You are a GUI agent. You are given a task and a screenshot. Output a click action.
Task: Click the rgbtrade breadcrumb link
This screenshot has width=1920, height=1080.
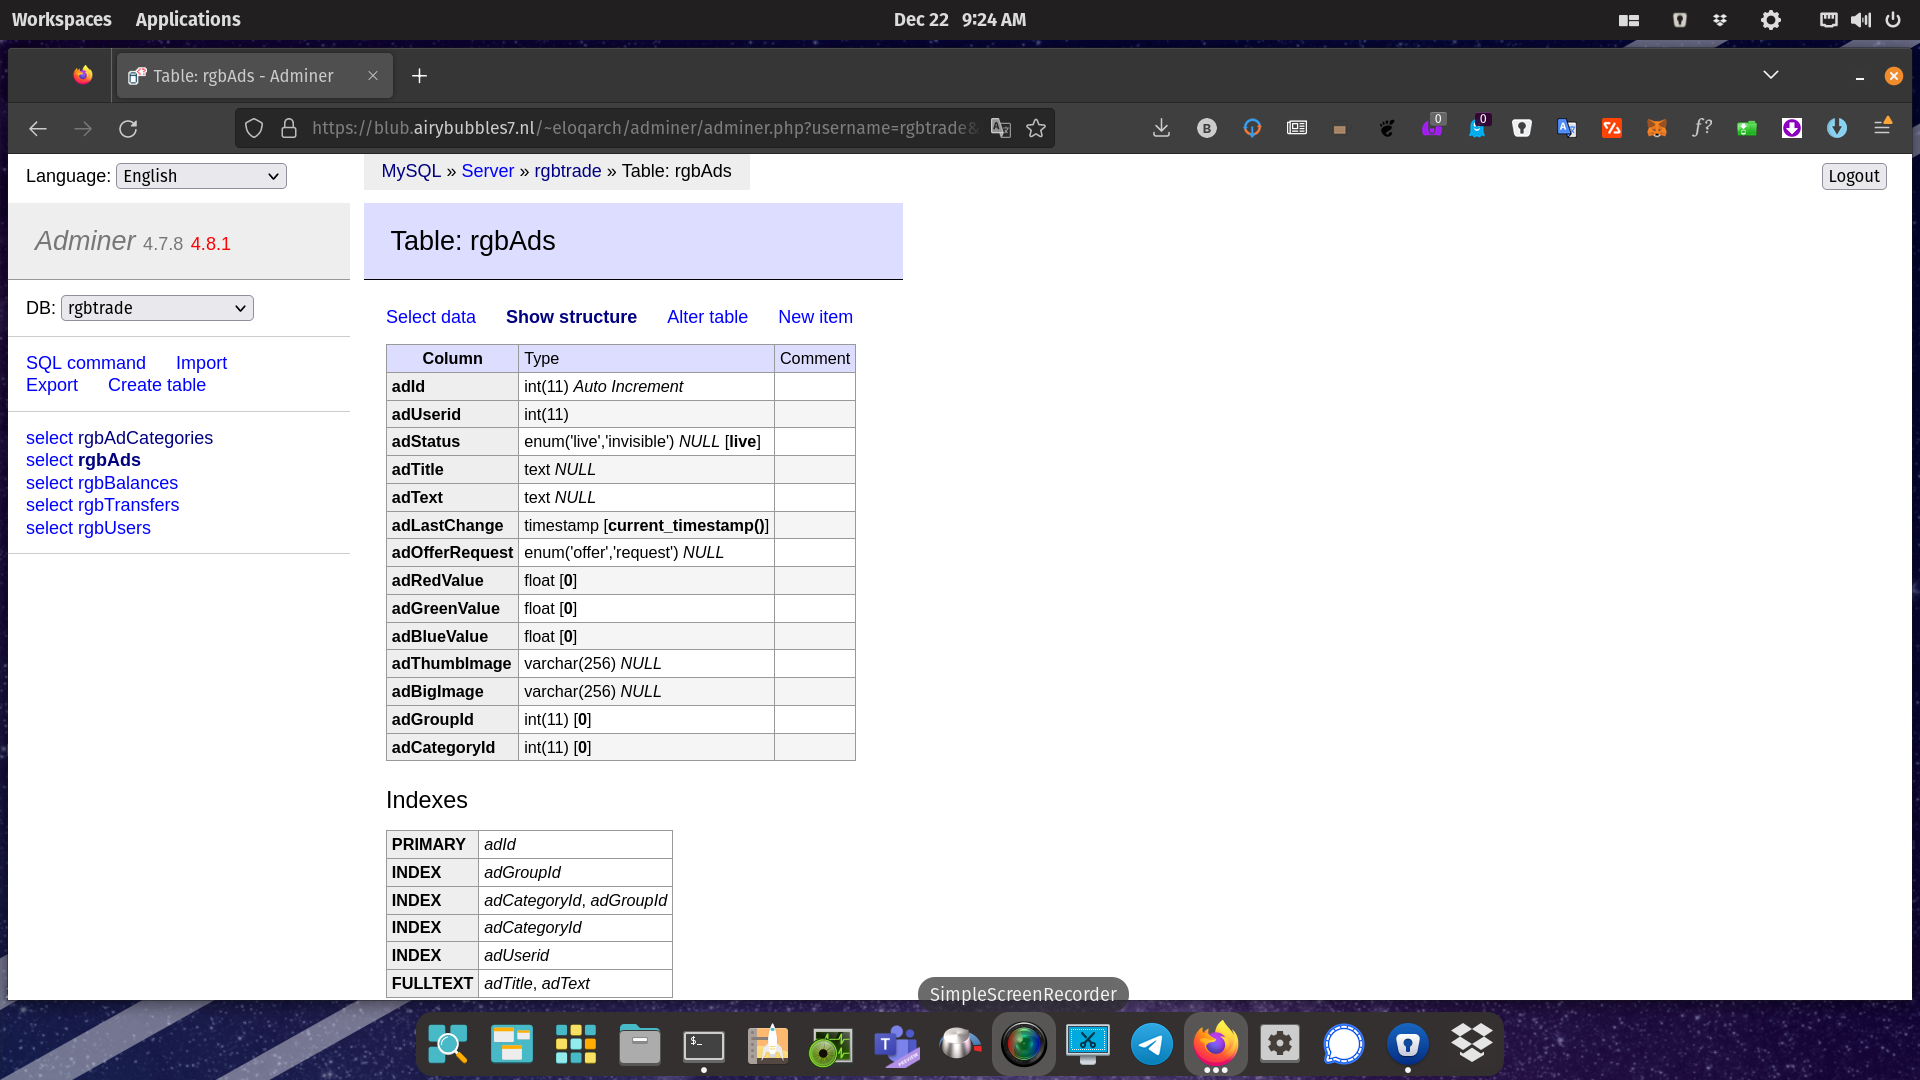[568, 171]
